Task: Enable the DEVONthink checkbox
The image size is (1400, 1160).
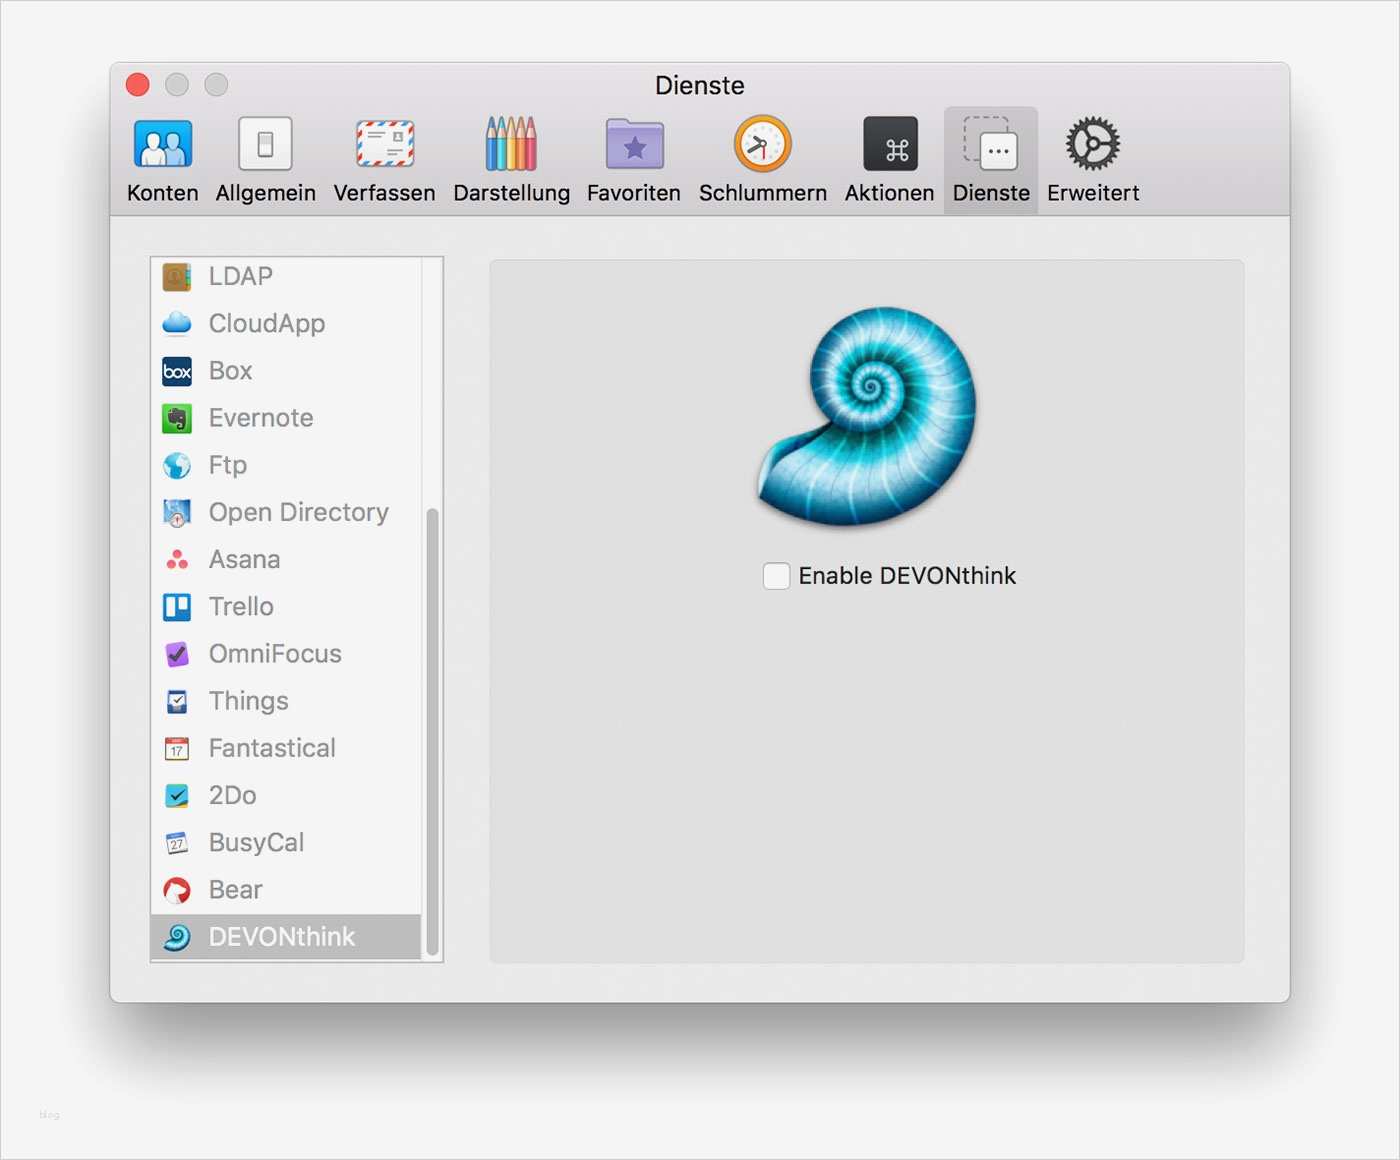Action: tap(776, 576)
